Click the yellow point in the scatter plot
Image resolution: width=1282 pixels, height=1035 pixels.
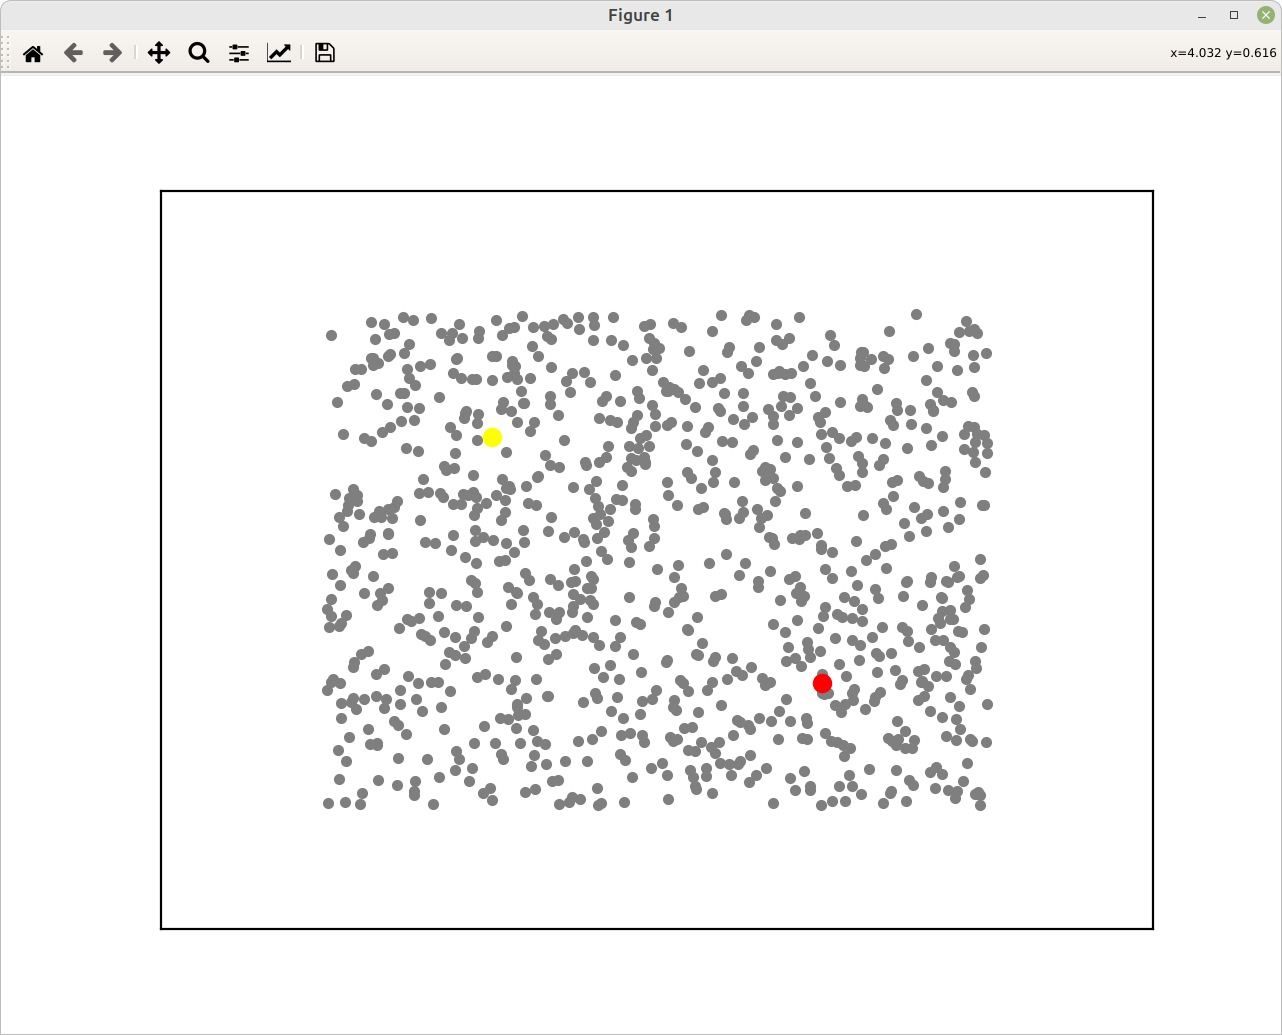pos(492,438)
